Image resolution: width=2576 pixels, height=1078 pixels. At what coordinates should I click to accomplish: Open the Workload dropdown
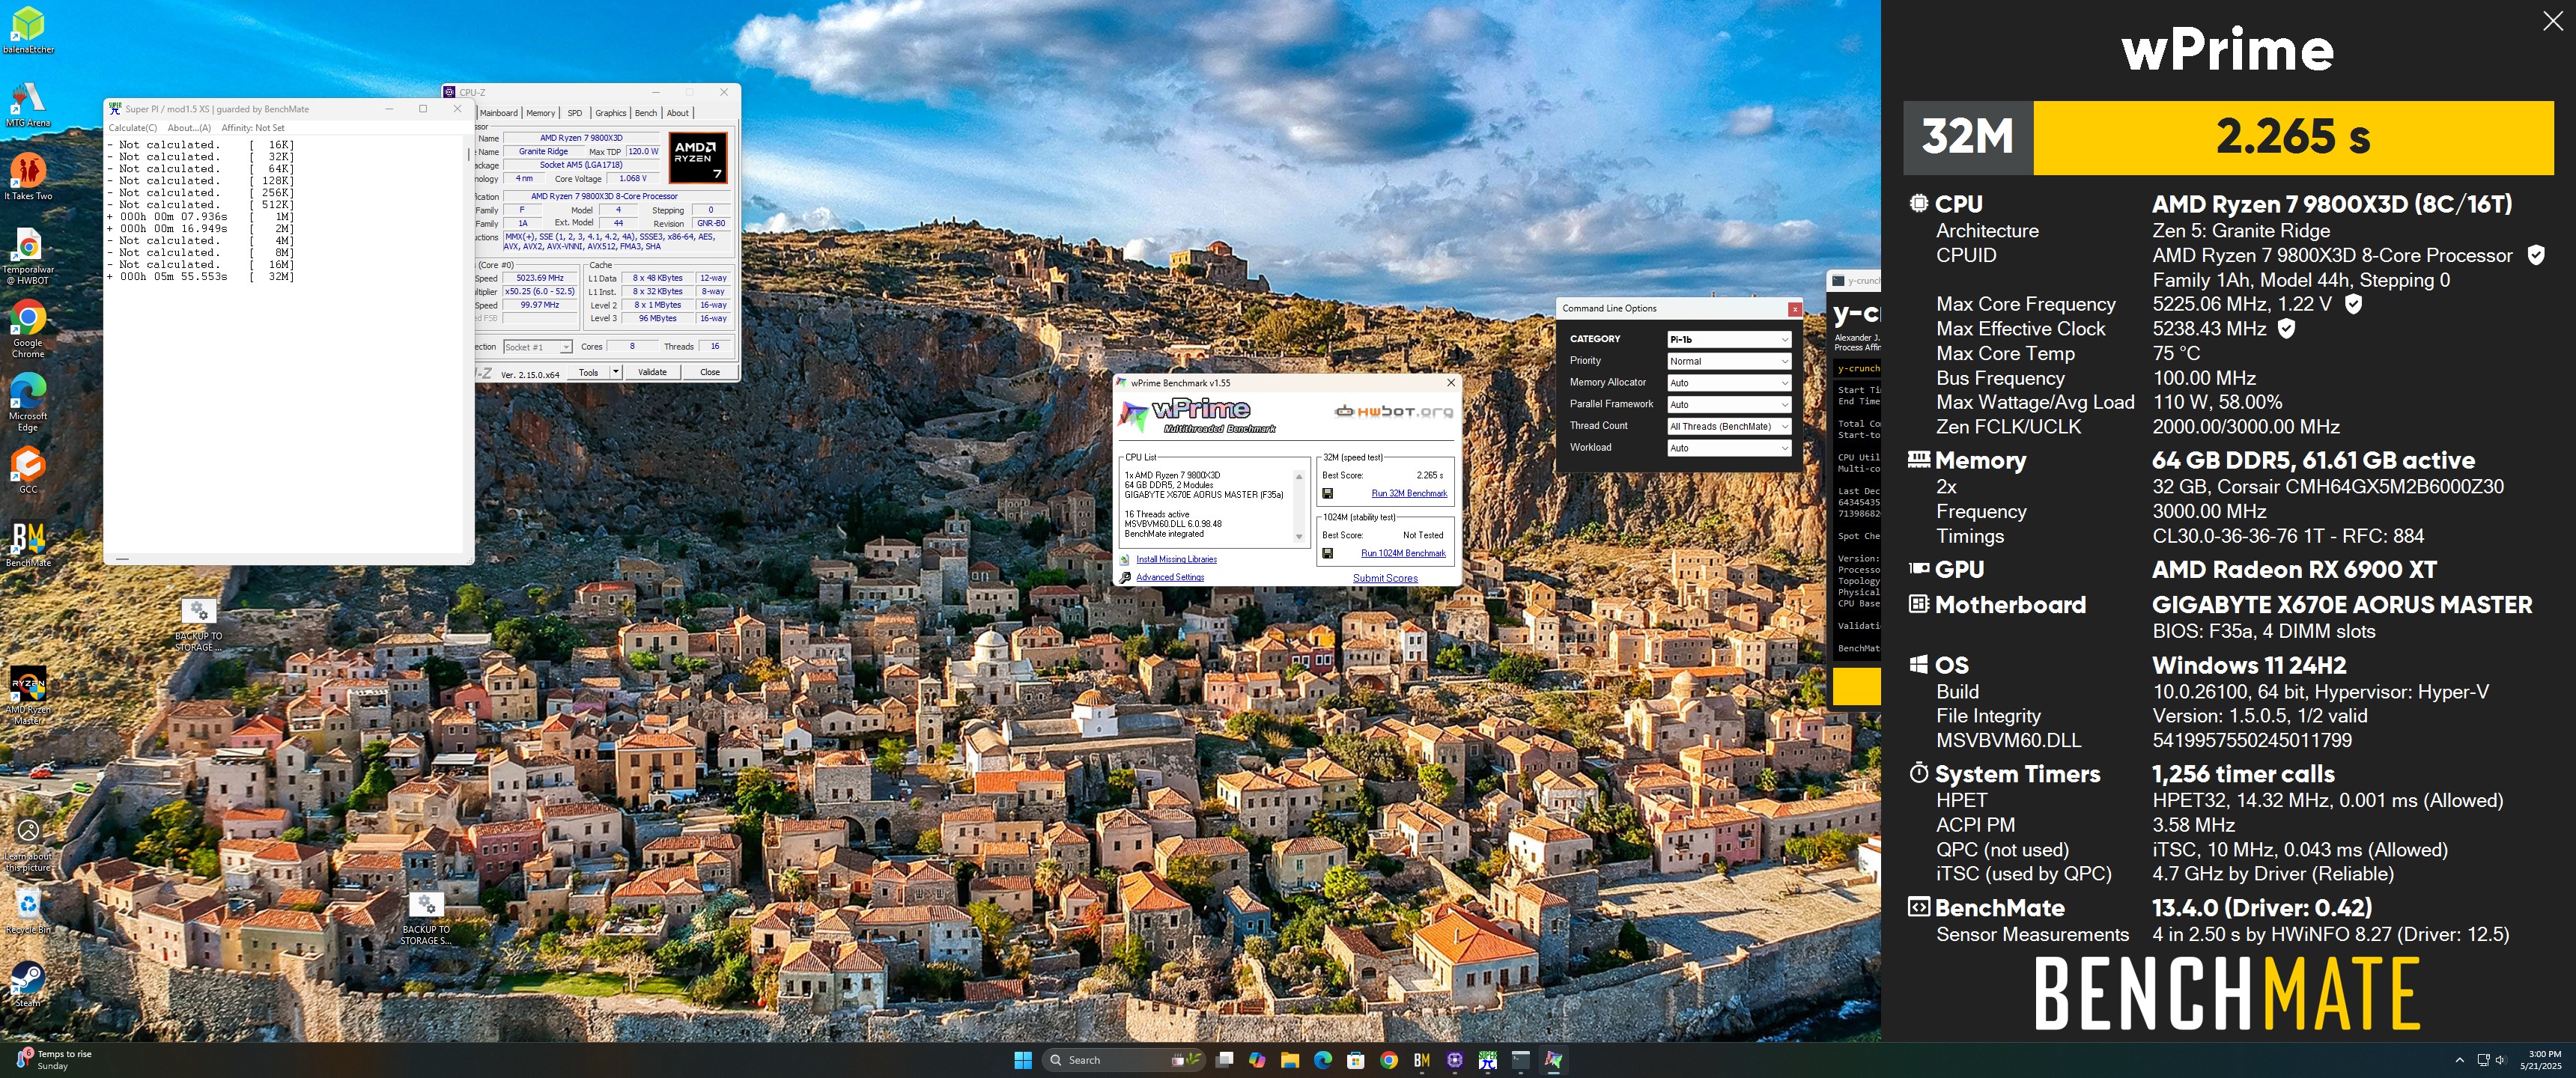click(1729, 448)
